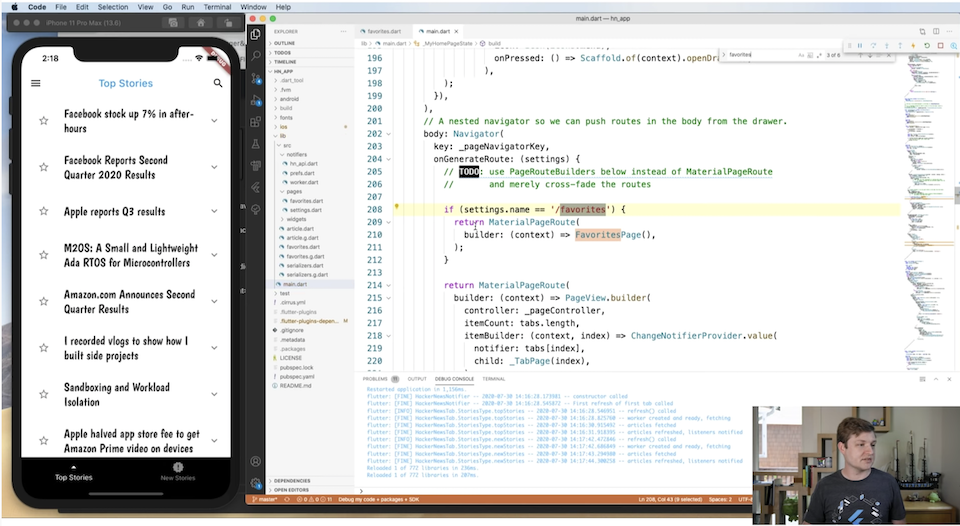960x526 pixels.
Task: Toggle Match Whole Word in find widget
Action: pos(810,55)
